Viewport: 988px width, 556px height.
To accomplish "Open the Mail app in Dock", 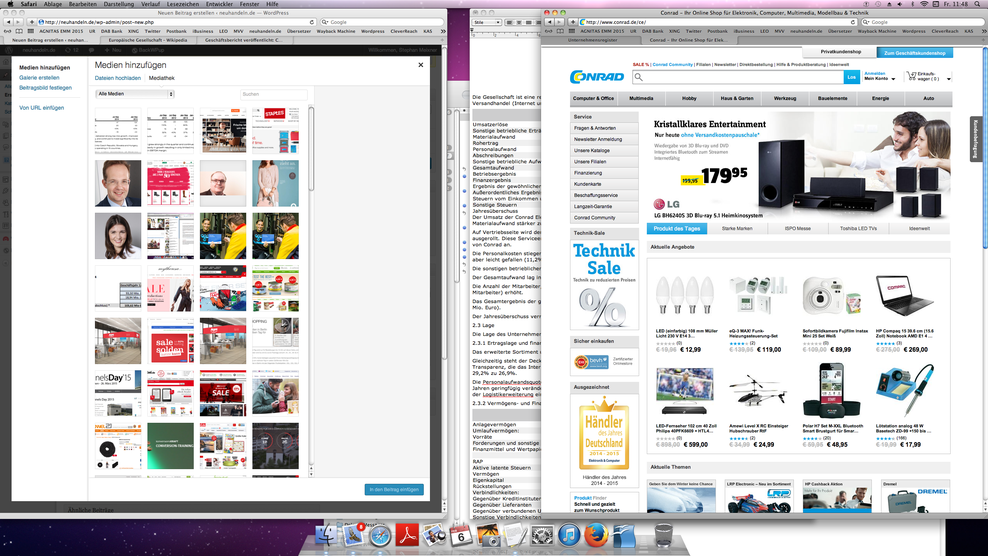I will (x=353, y=535).
